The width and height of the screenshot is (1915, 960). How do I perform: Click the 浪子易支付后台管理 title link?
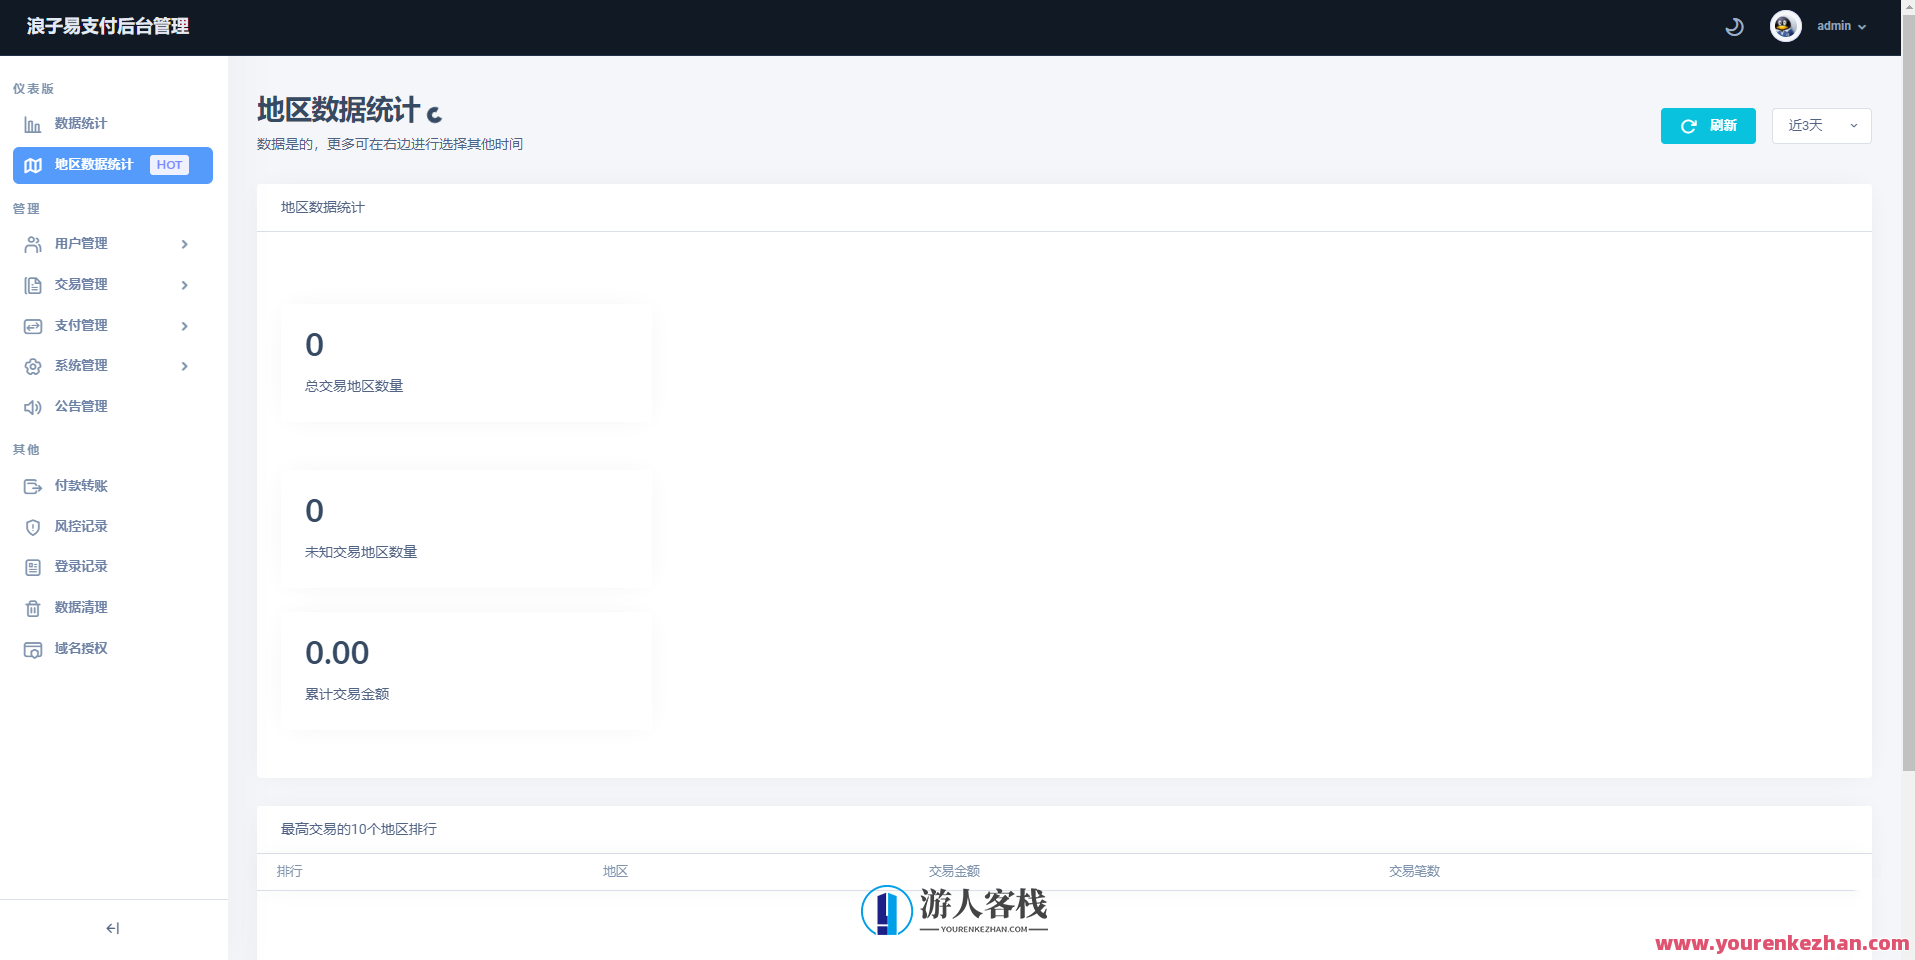click(108, 27)
